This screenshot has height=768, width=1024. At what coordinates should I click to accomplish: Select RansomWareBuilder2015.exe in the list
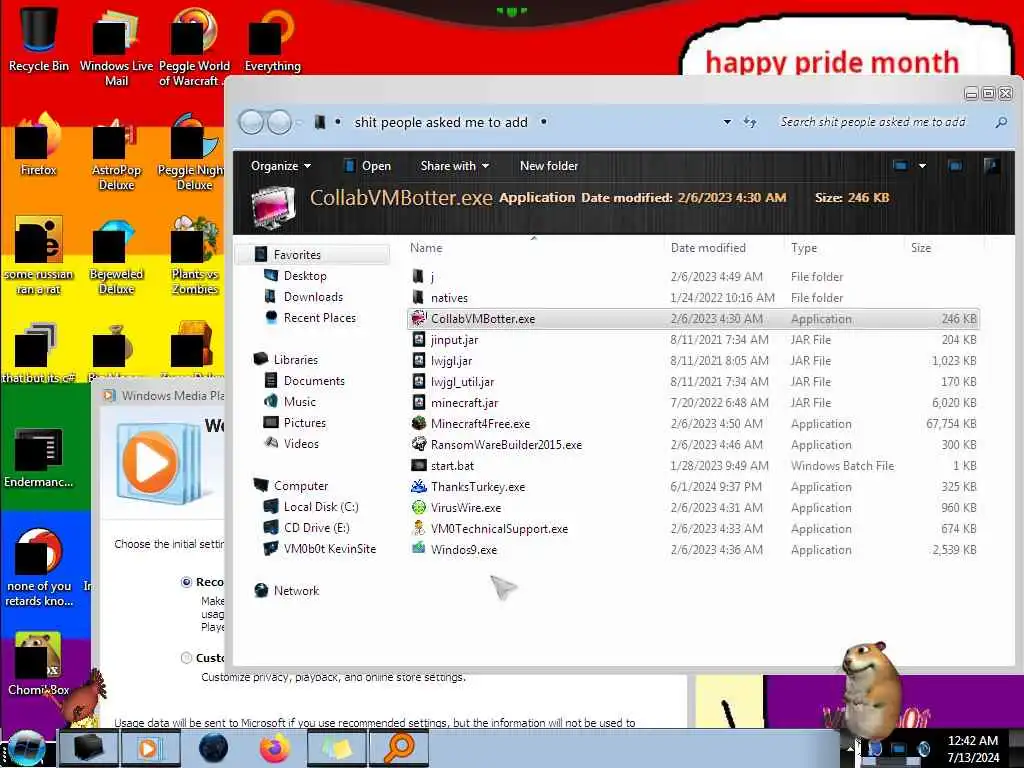(x=694, y=445)
